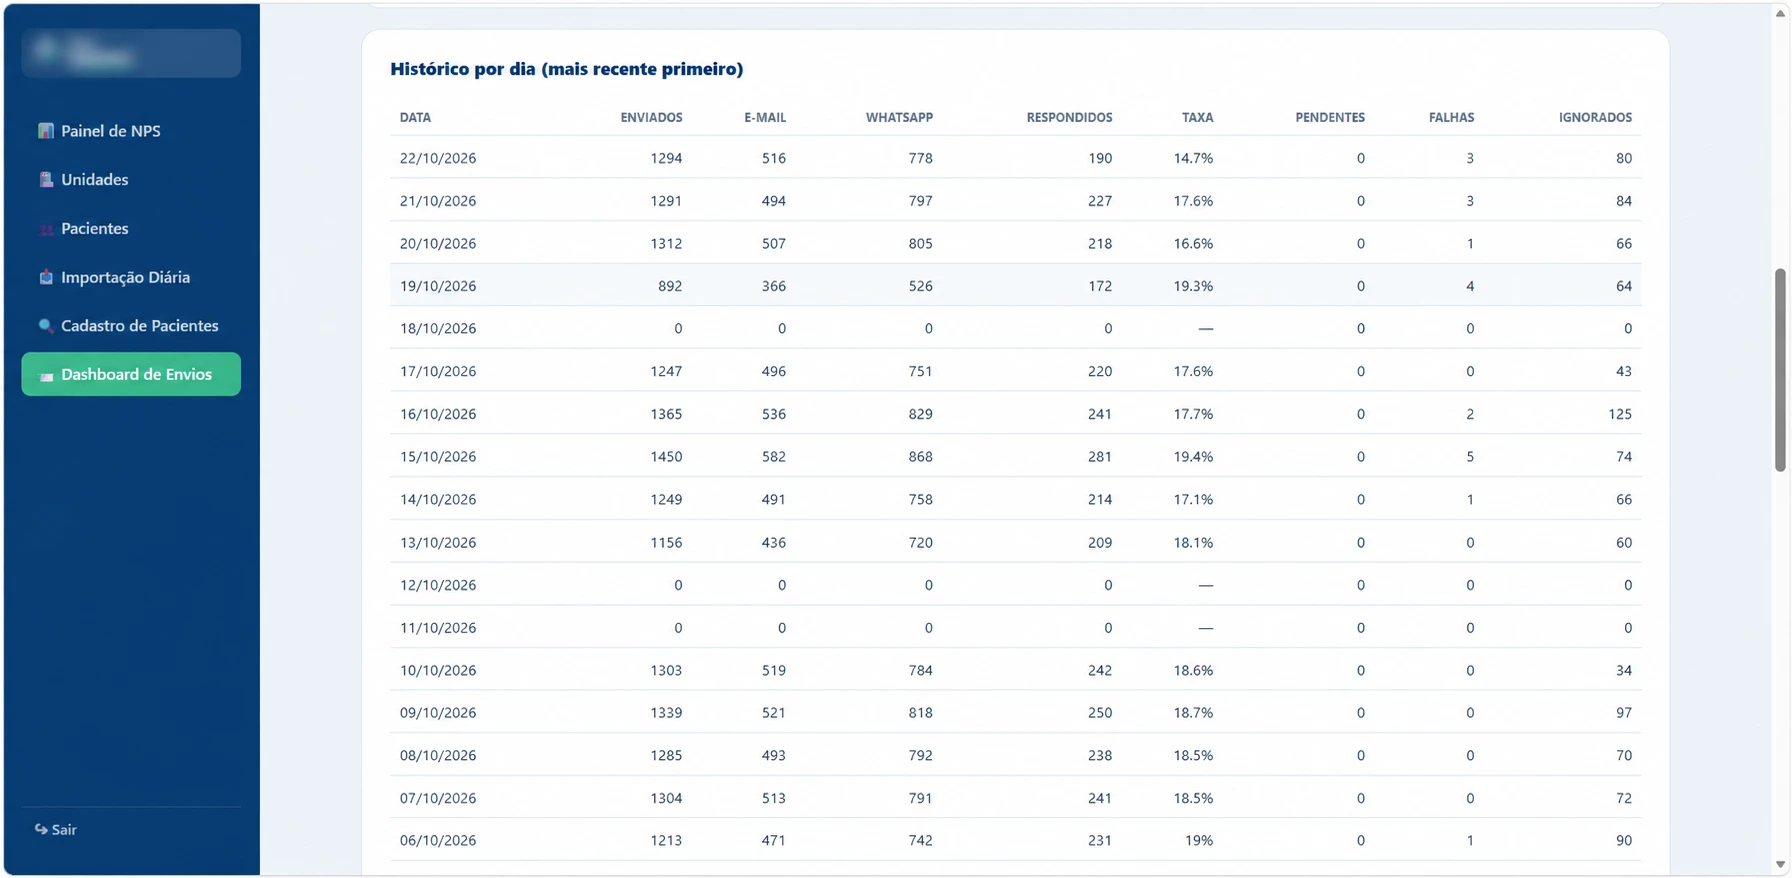Click the Cadastro de Pacientes magnifier icon

click(x=46, y=326)
